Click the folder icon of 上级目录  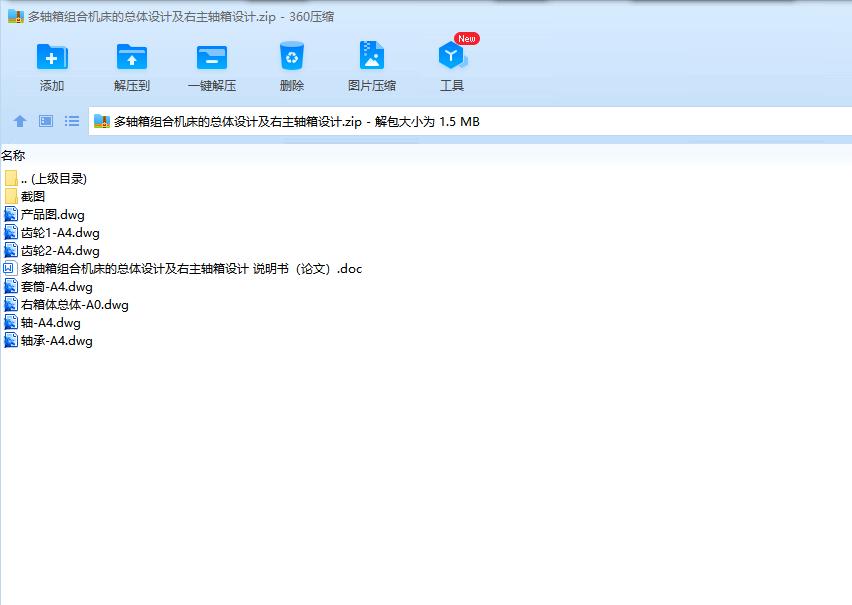coord(11,178)
